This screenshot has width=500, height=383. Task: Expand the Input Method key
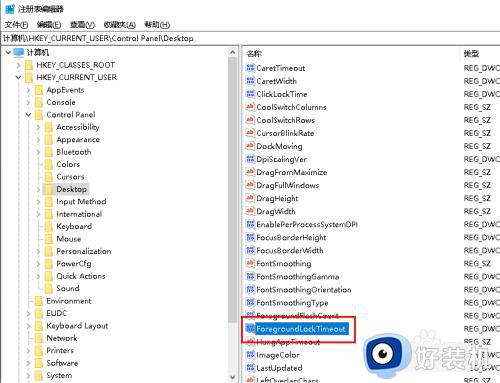click(x=38, y=202)
